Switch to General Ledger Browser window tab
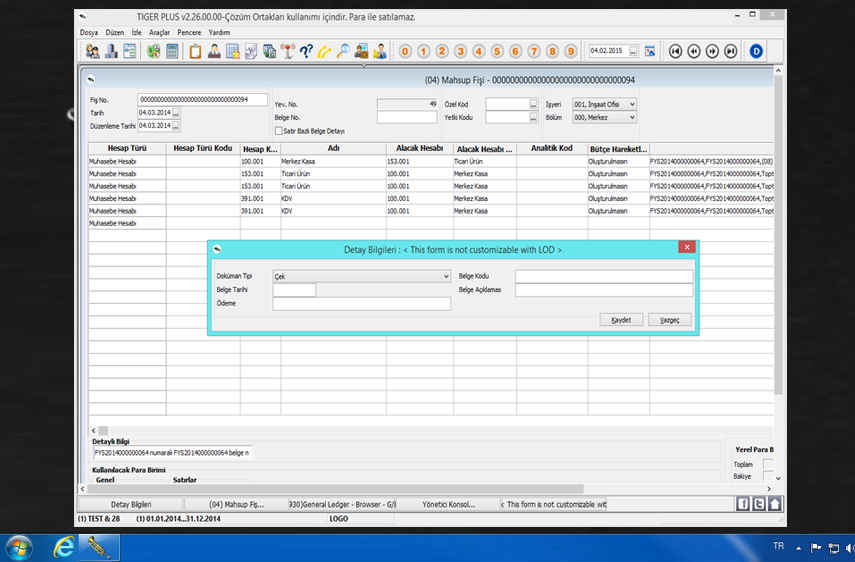 342,504
